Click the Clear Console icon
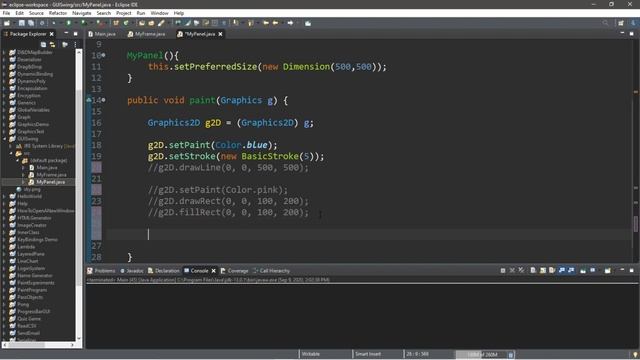 (533, 271)
